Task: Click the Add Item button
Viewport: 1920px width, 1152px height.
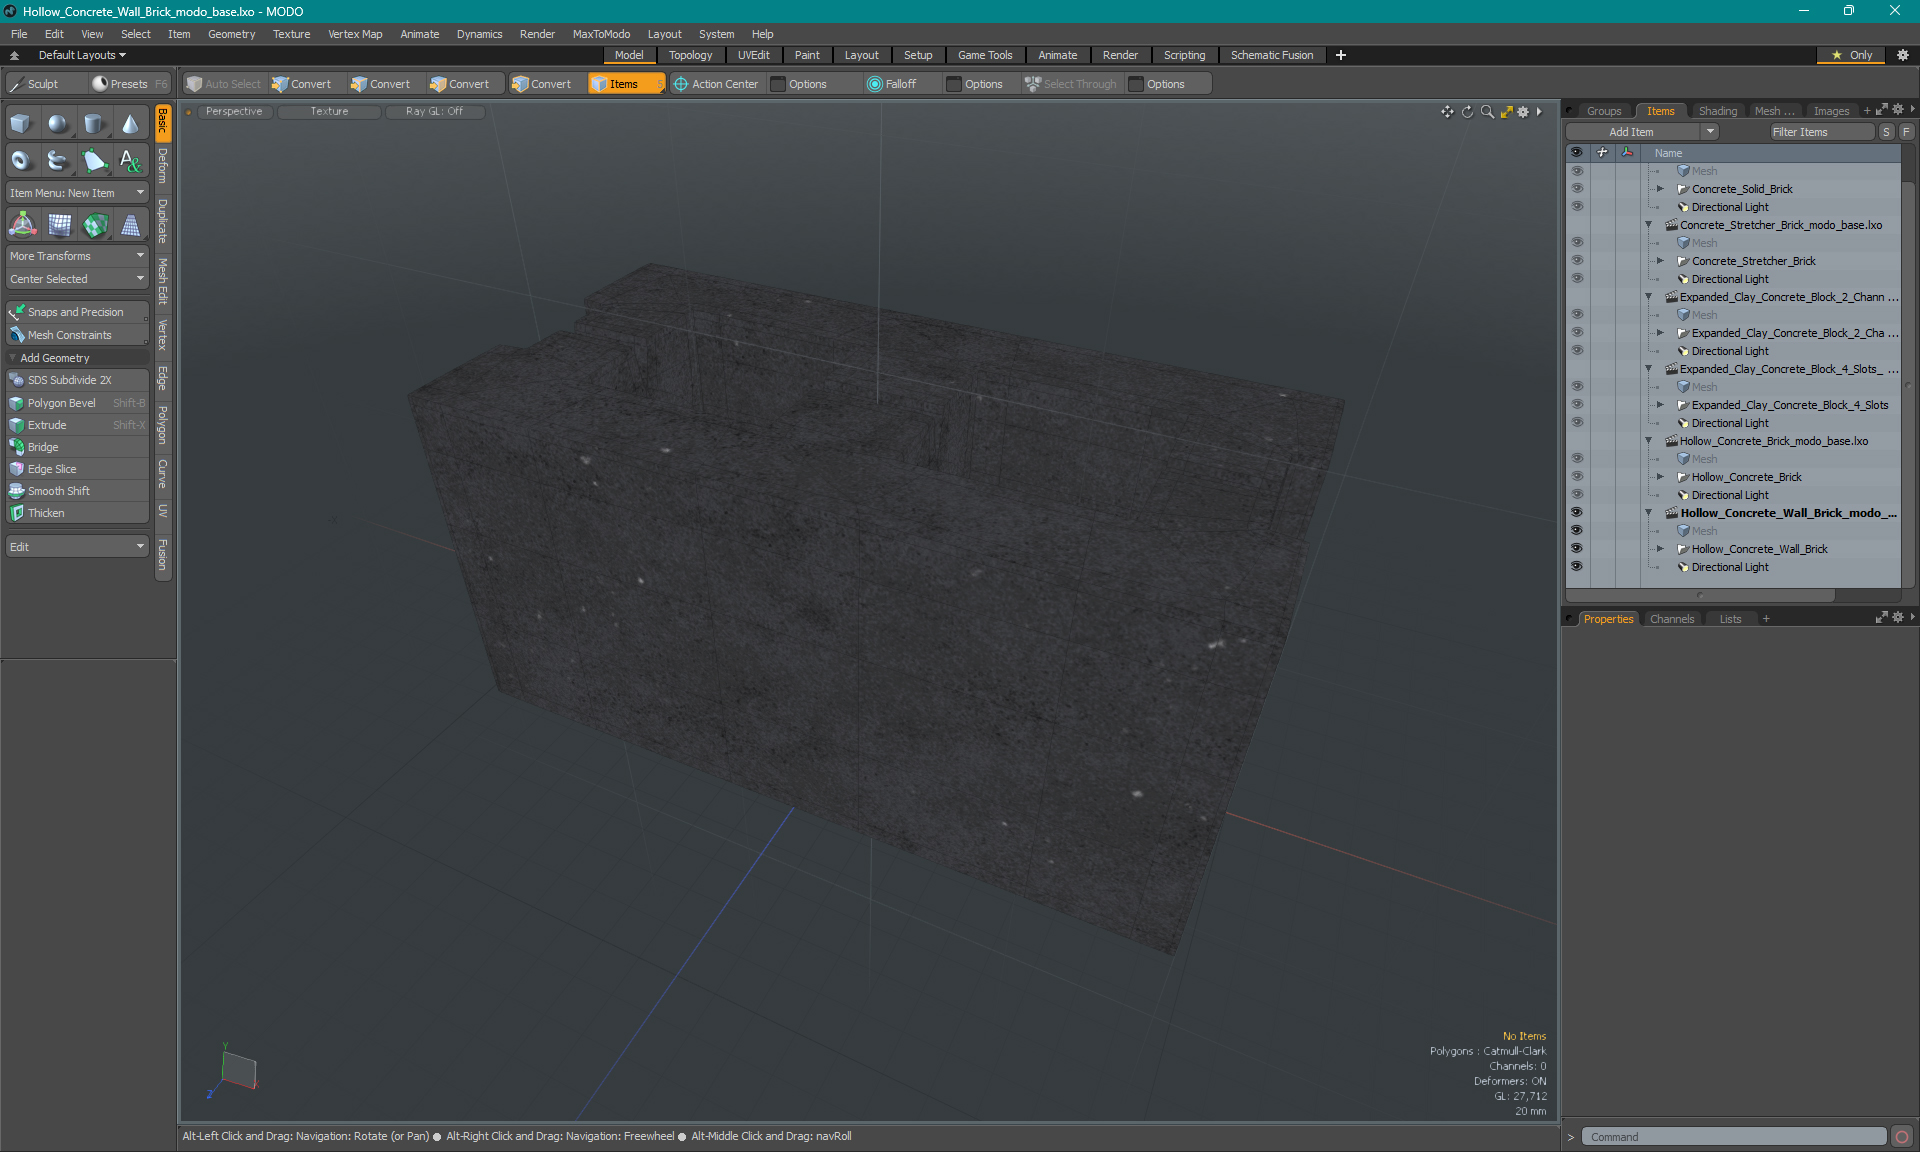Action: (1632, 132)
